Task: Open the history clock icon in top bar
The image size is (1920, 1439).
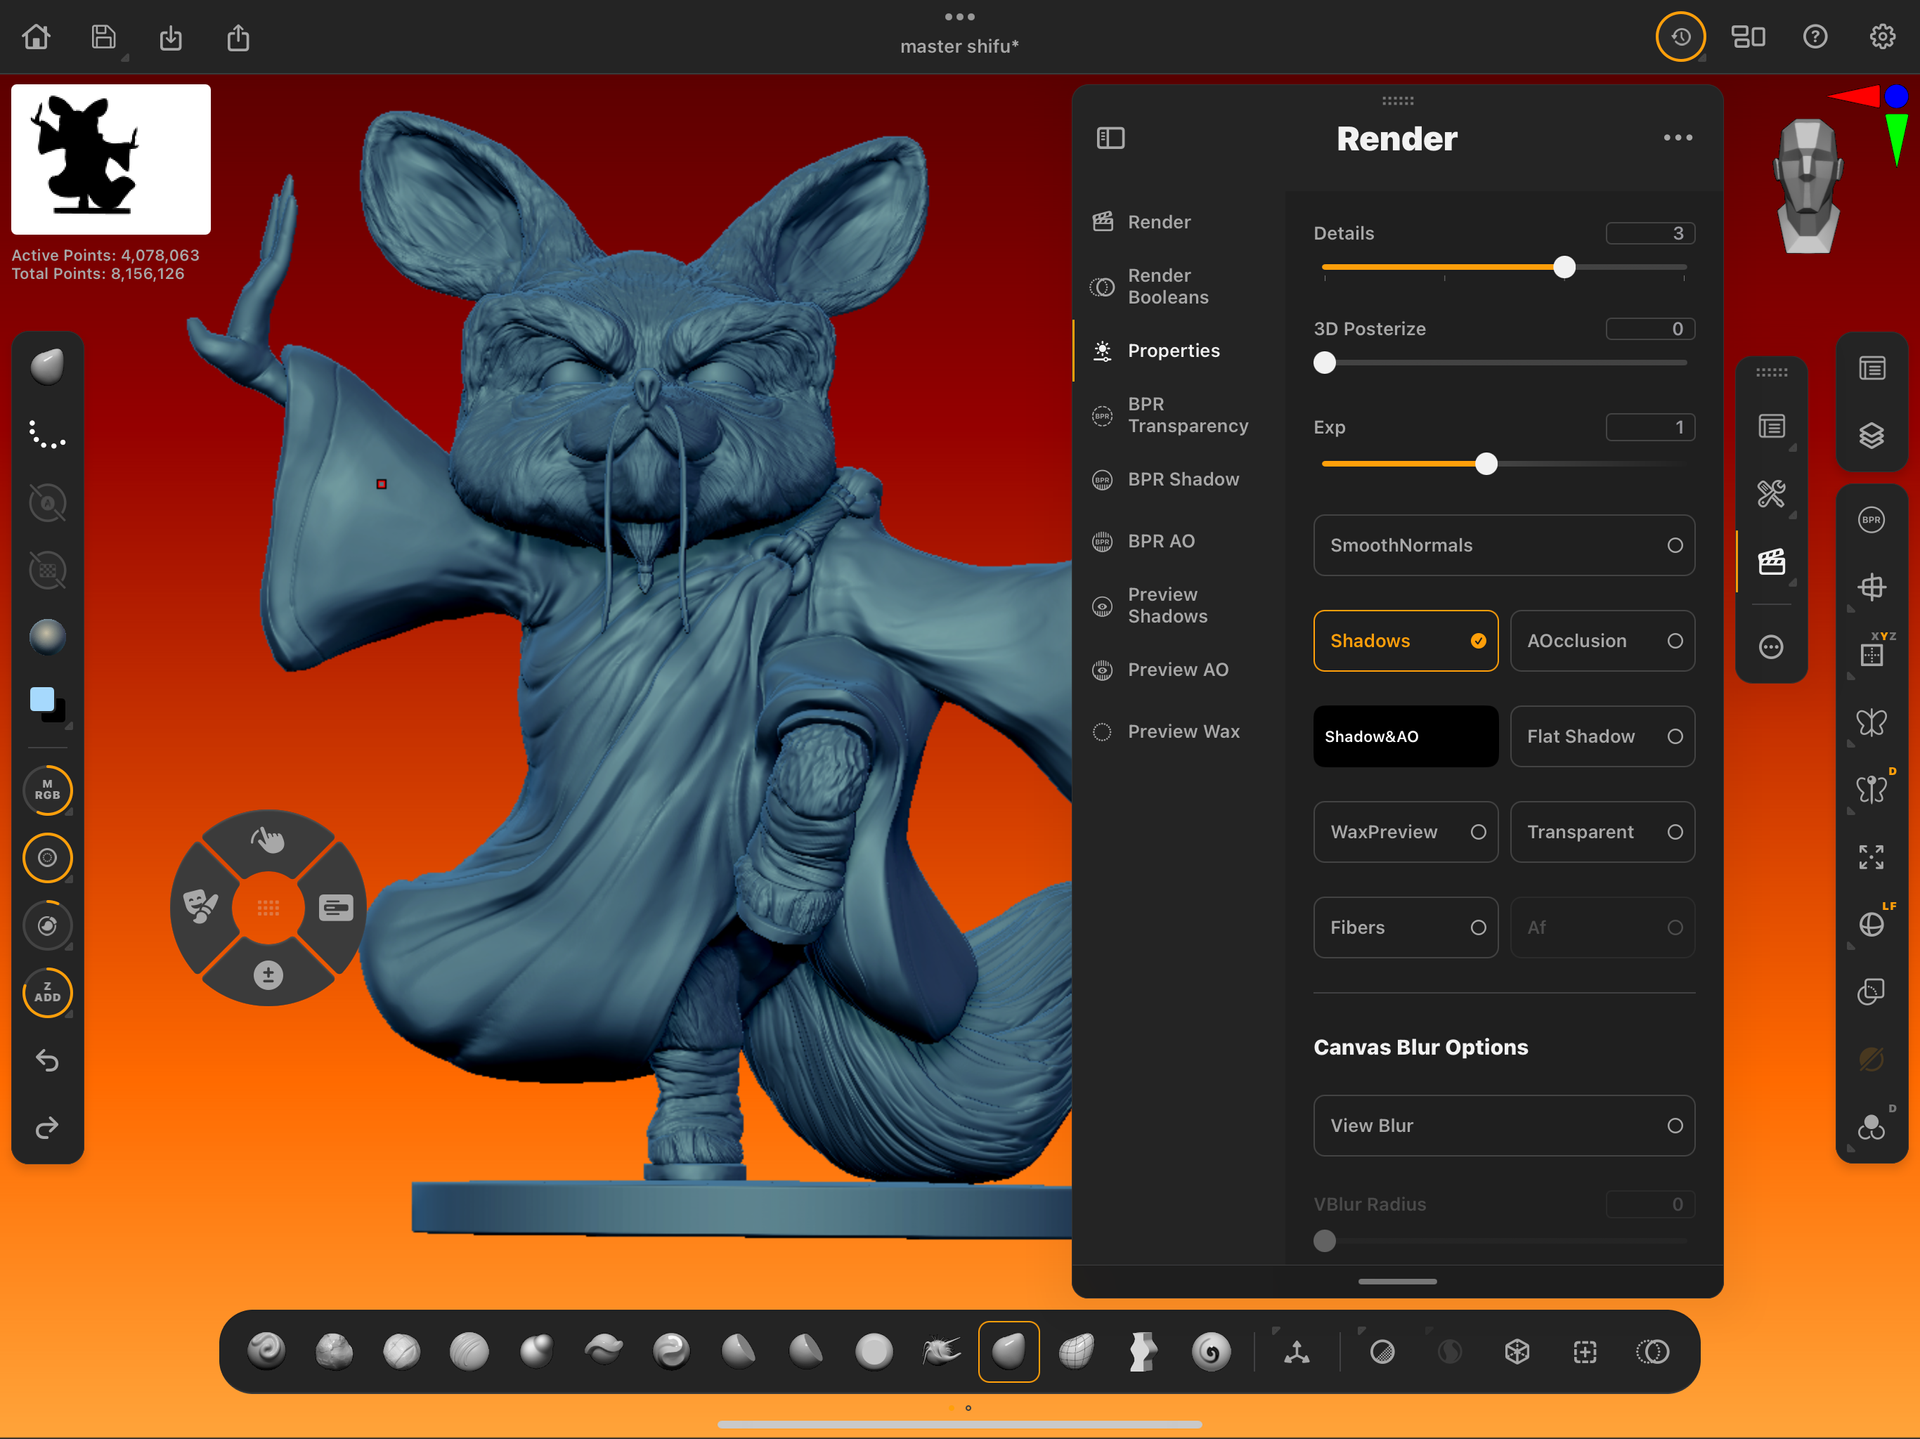Action: click(x=1680, y=36)
